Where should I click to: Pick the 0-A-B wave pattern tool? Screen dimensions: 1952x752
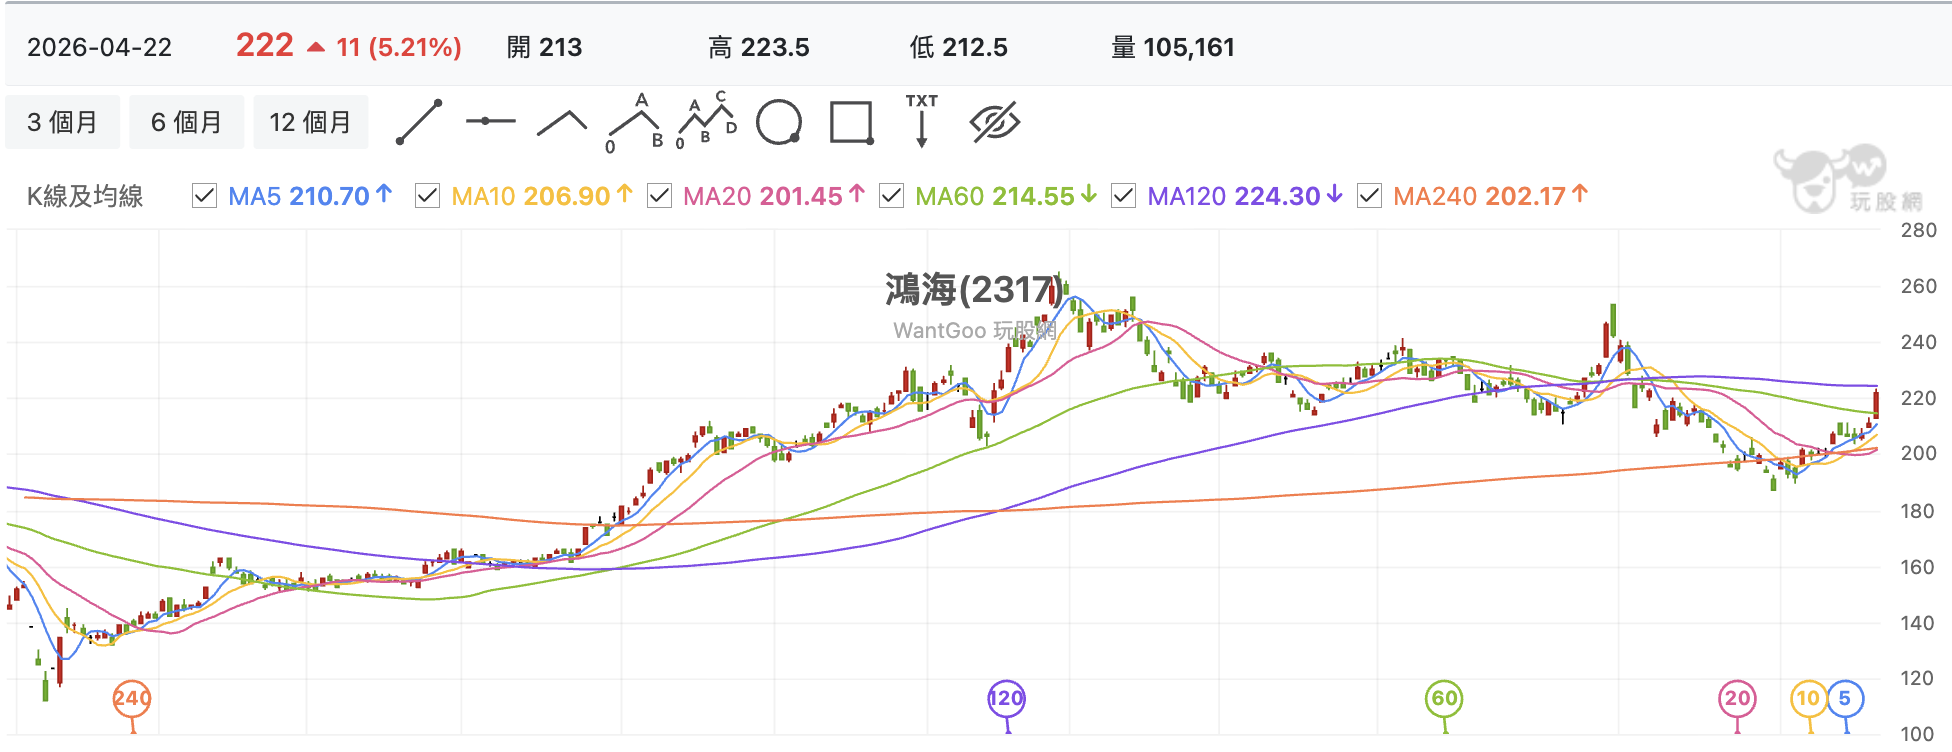point(636,122)
